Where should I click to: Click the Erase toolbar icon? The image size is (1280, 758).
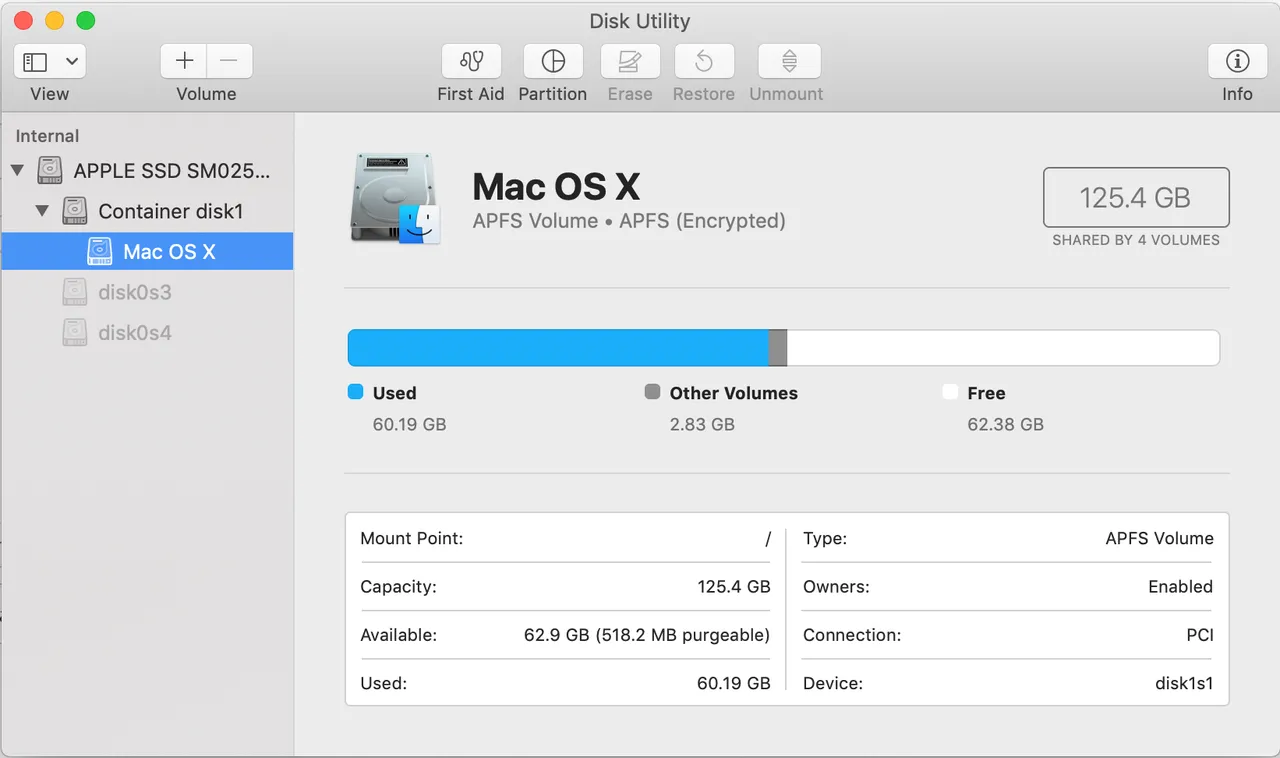(x=630, y=61)
